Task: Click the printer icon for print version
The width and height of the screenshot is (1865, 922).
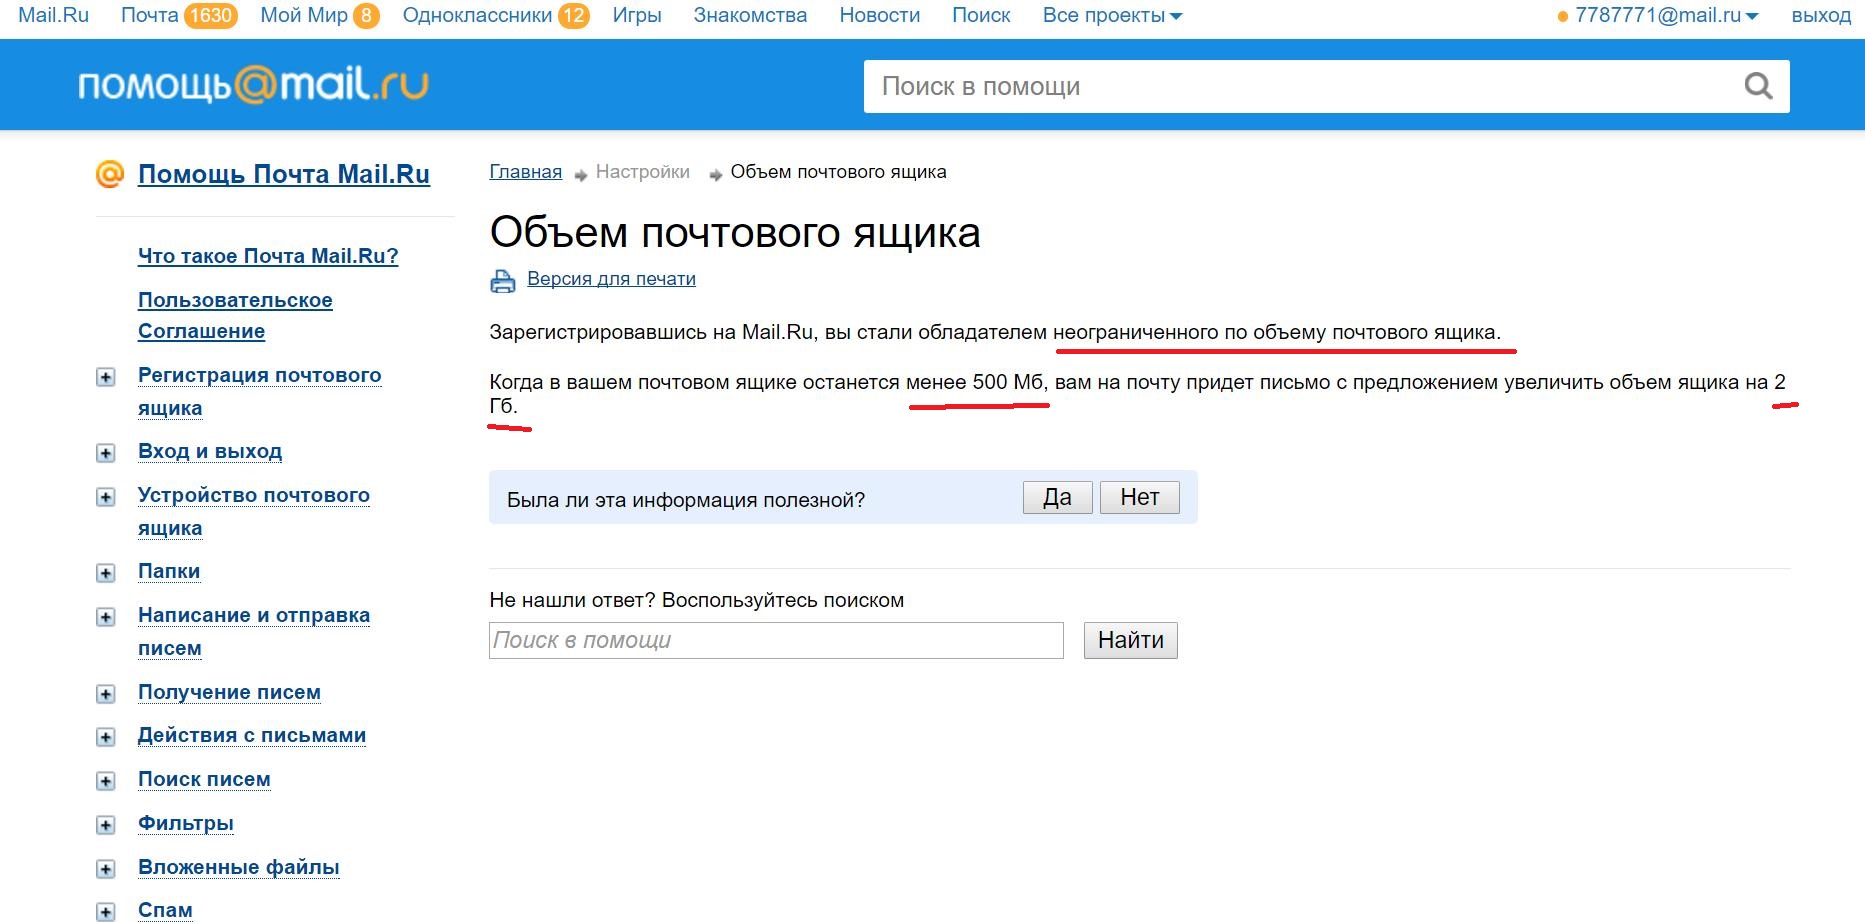Action: [x=502, y=281]
